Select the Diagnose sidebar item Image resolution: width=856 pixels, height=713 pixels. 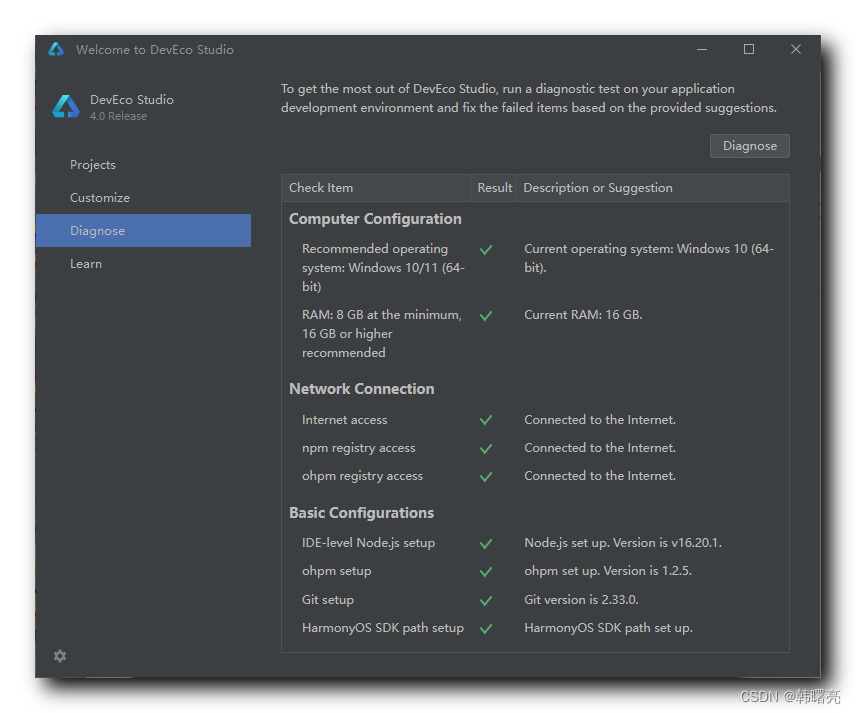pos(98,231)
